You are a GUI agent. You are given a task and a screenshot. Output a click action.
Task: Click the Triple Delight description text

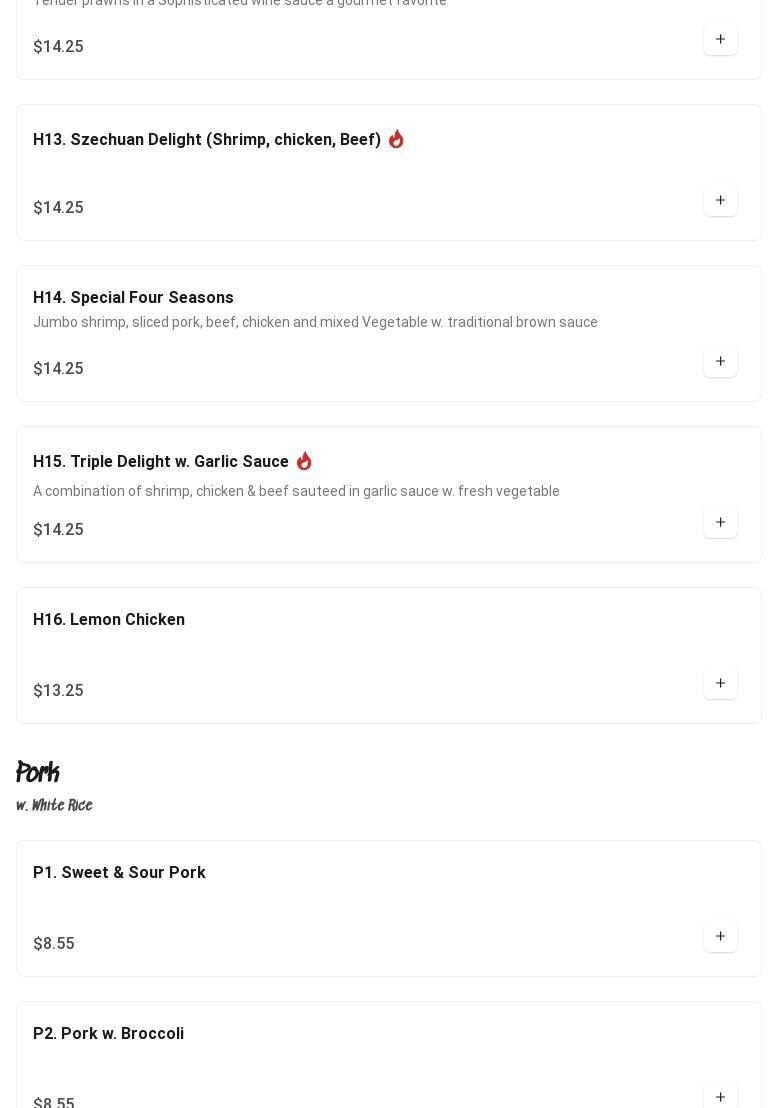[x=296, y=491]
